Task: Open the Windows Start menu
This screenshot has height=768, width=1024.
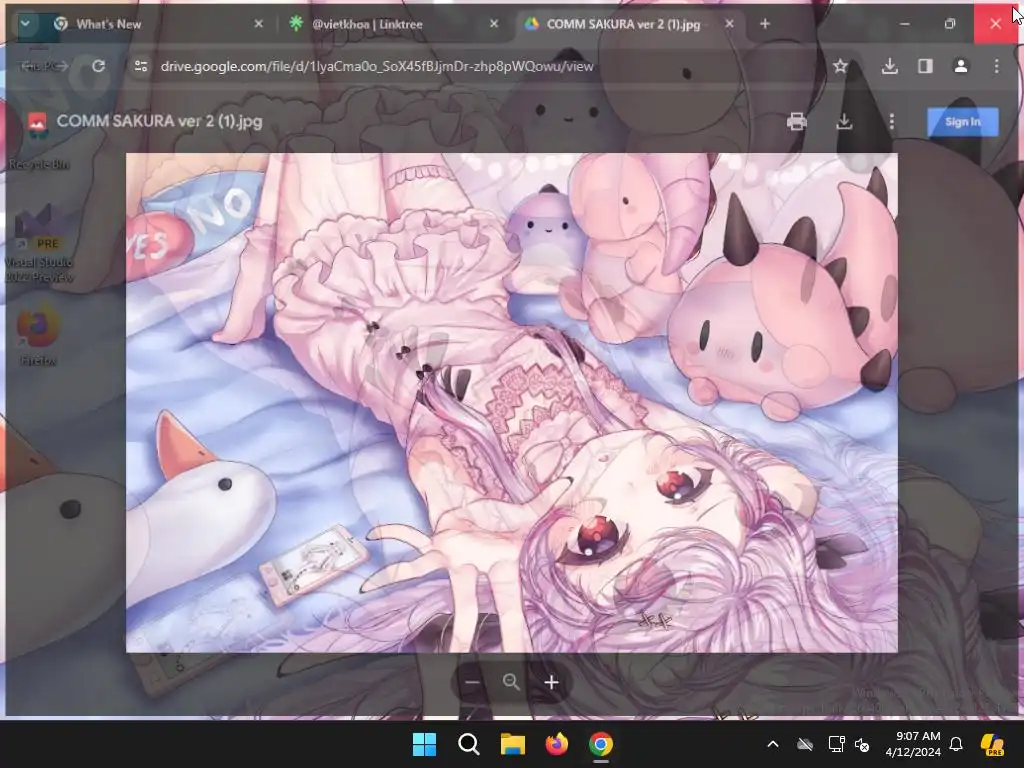Action: coord(424,744)
